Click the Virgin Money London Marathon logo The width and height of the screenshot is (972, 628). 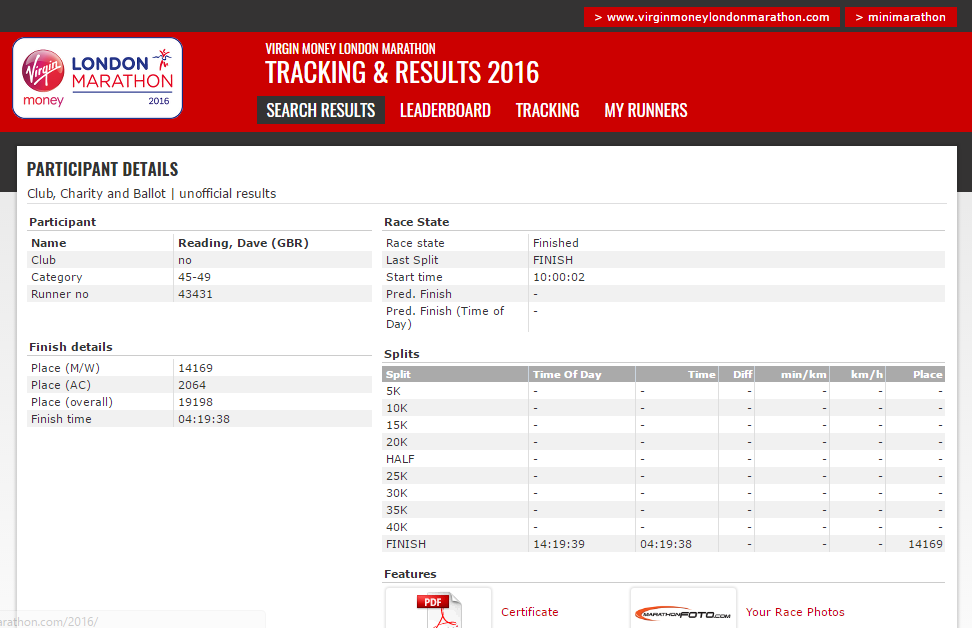(98, 78)
